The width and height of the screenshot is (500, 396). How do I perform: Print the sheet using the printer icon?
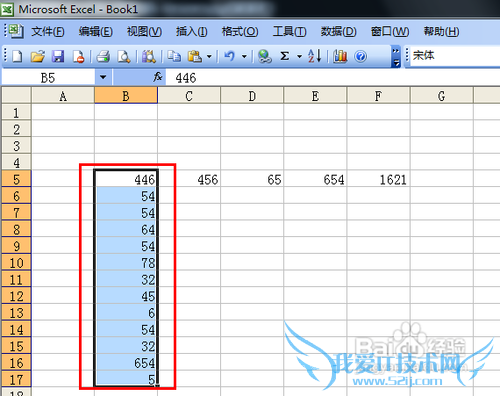pyautogui.click(x=103, y=56)
